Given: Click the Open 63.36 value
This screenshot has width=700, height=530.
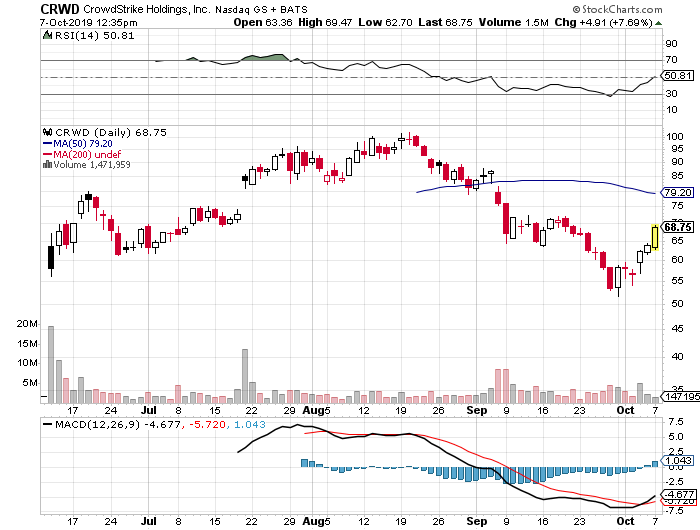Looking at the screenshot, I should tap(263, 22).
